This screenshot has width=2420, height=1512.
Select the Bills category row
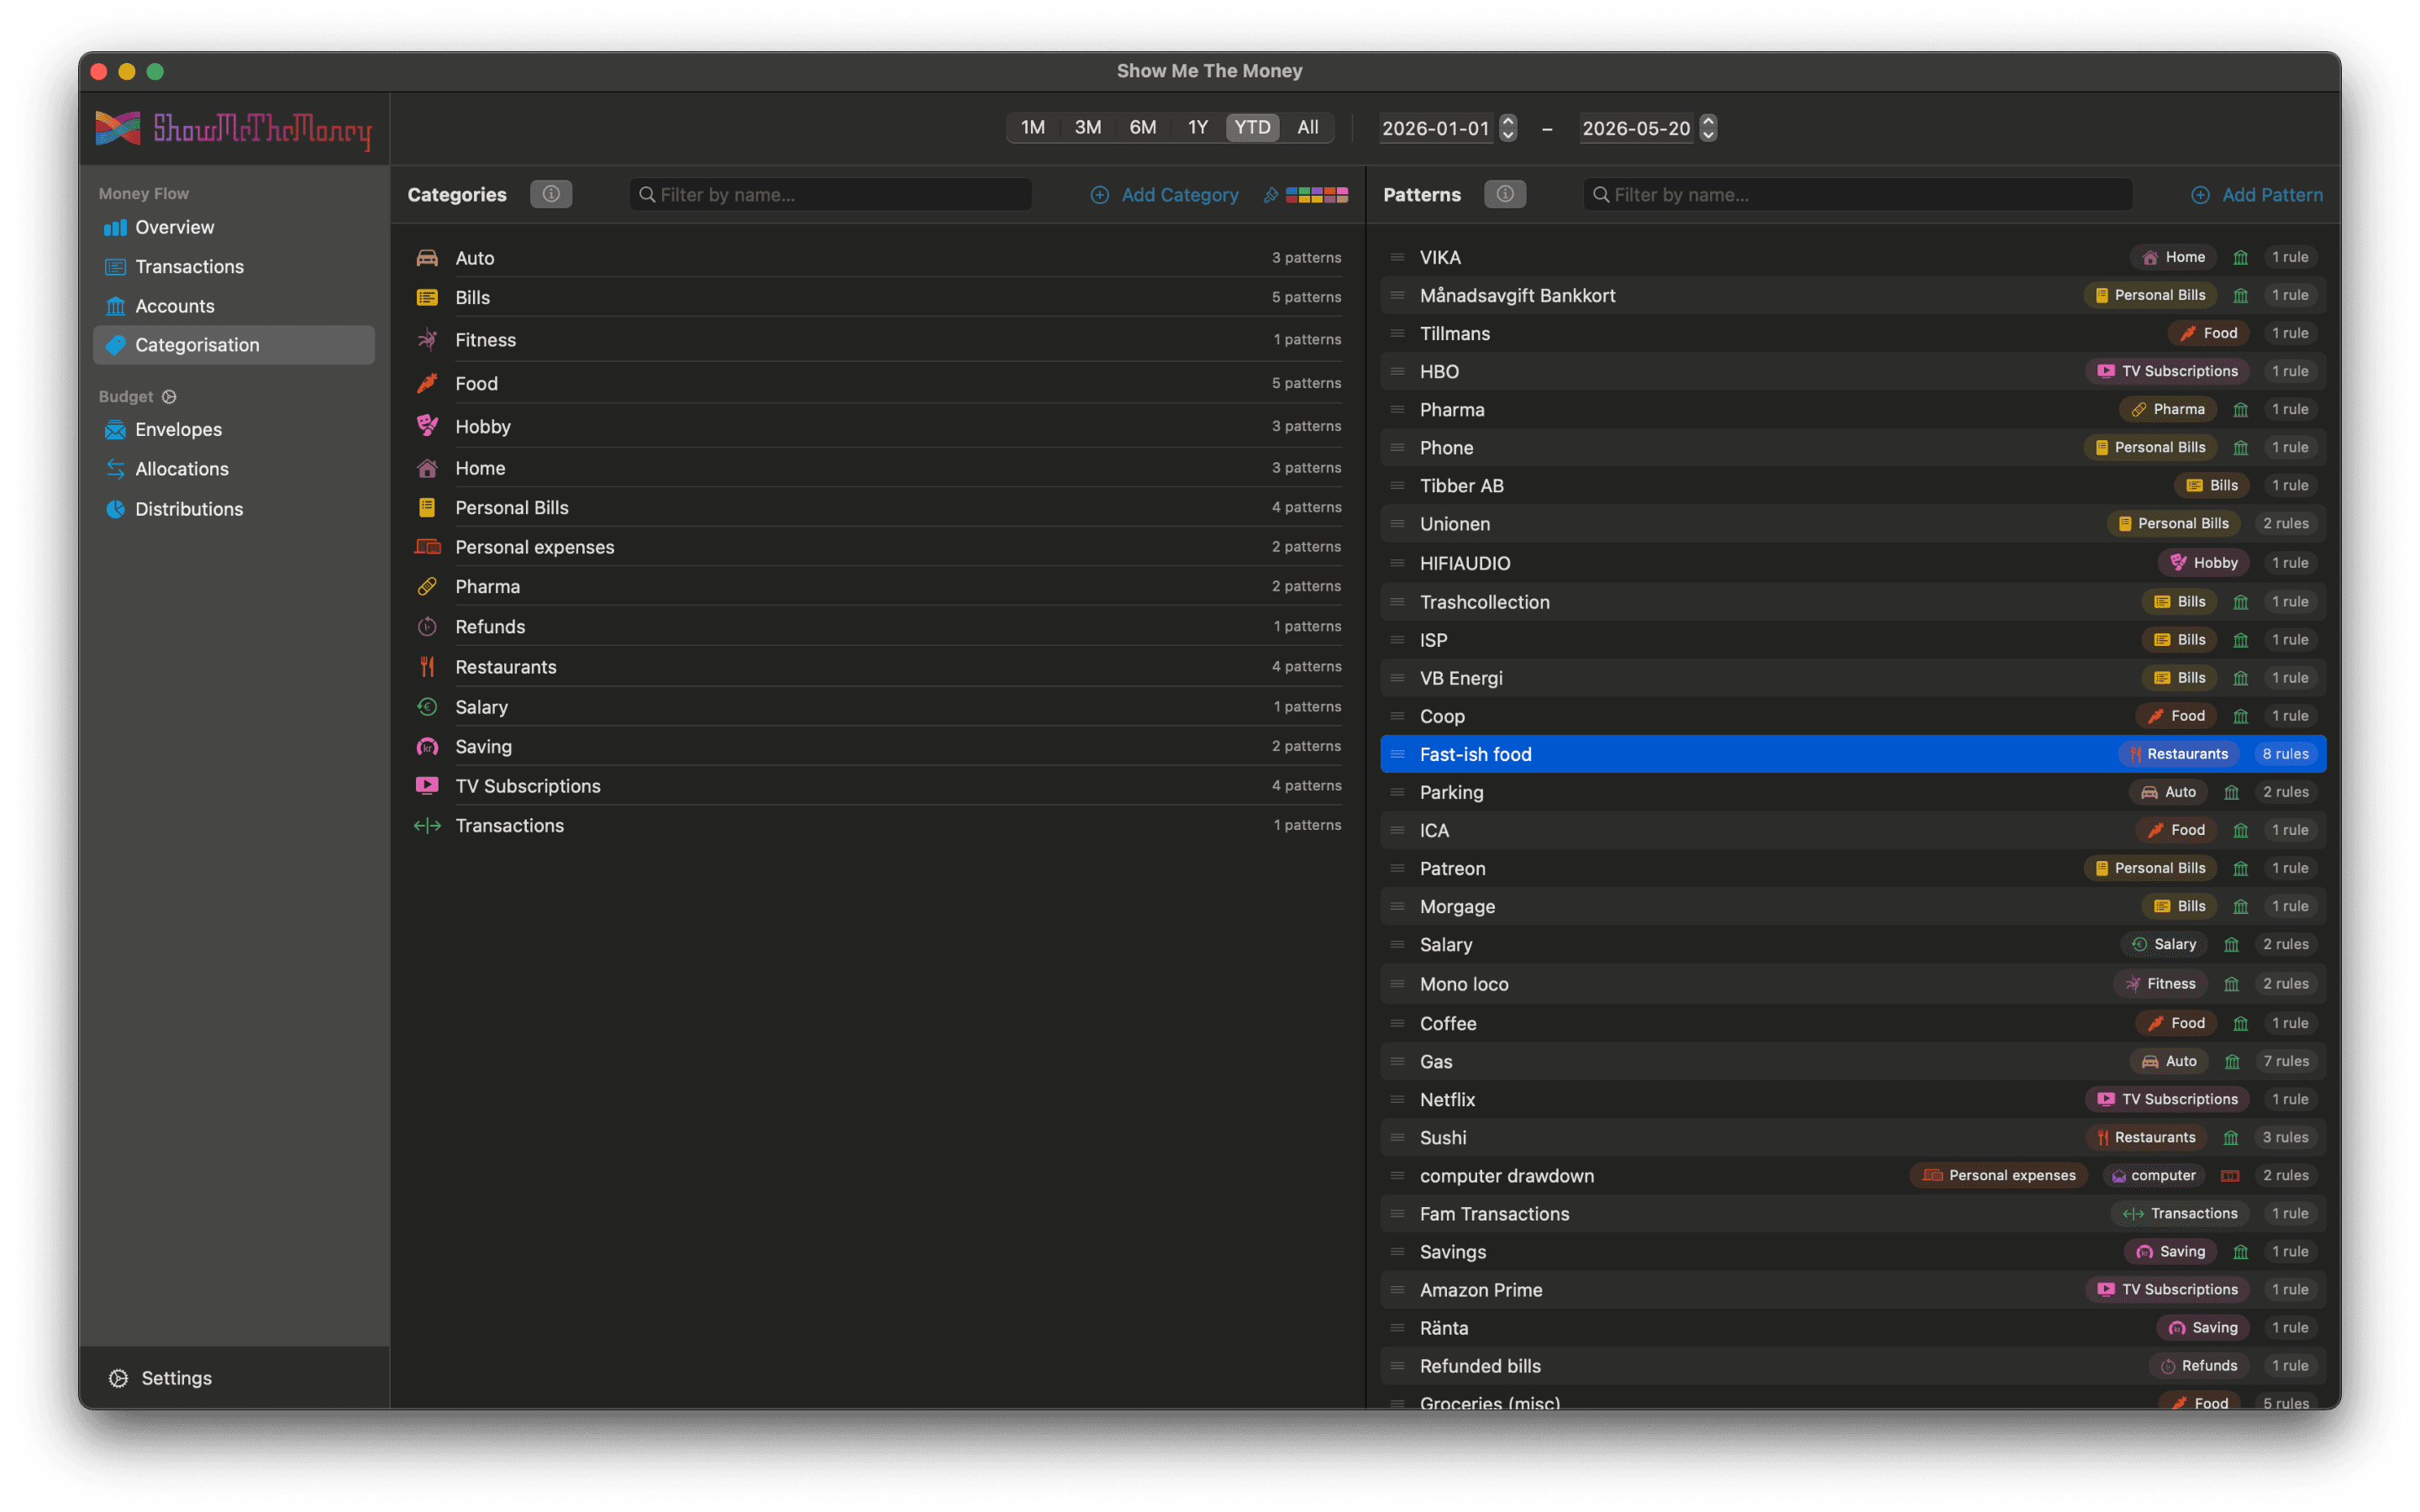[x=878, y=297]
